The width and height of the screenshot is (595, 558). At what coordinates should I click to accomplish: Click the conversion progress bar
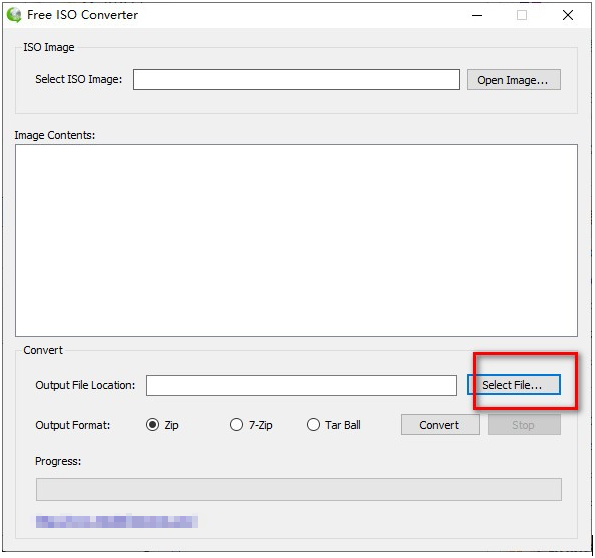click(x=299, y=489)
